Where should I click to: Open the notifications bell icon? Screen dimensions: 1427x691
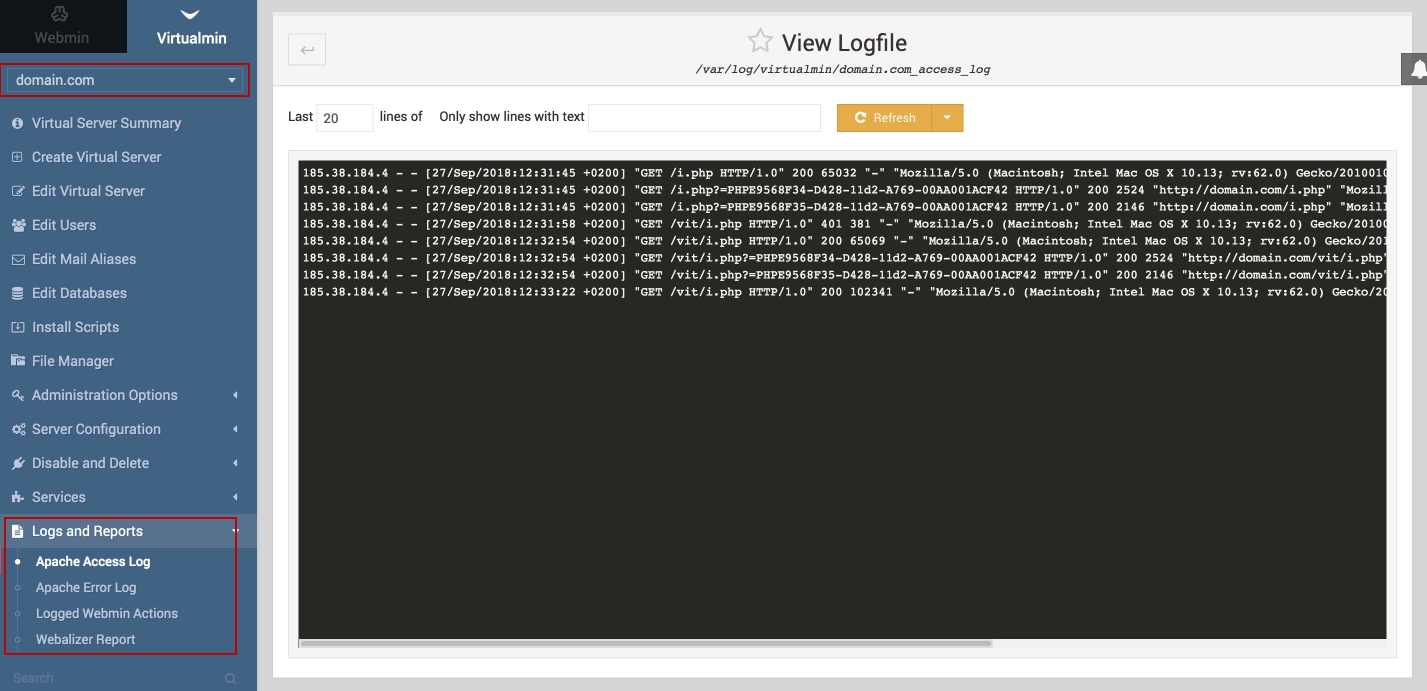click(1417, 70)
